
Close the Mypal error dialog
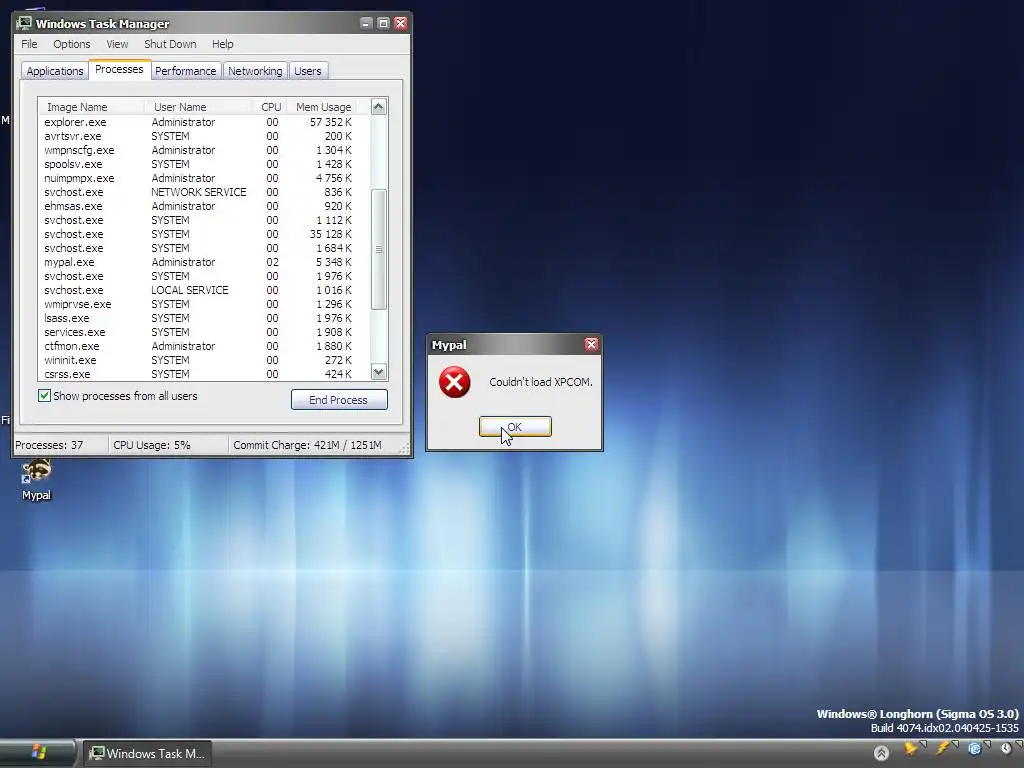click(591, 344)
